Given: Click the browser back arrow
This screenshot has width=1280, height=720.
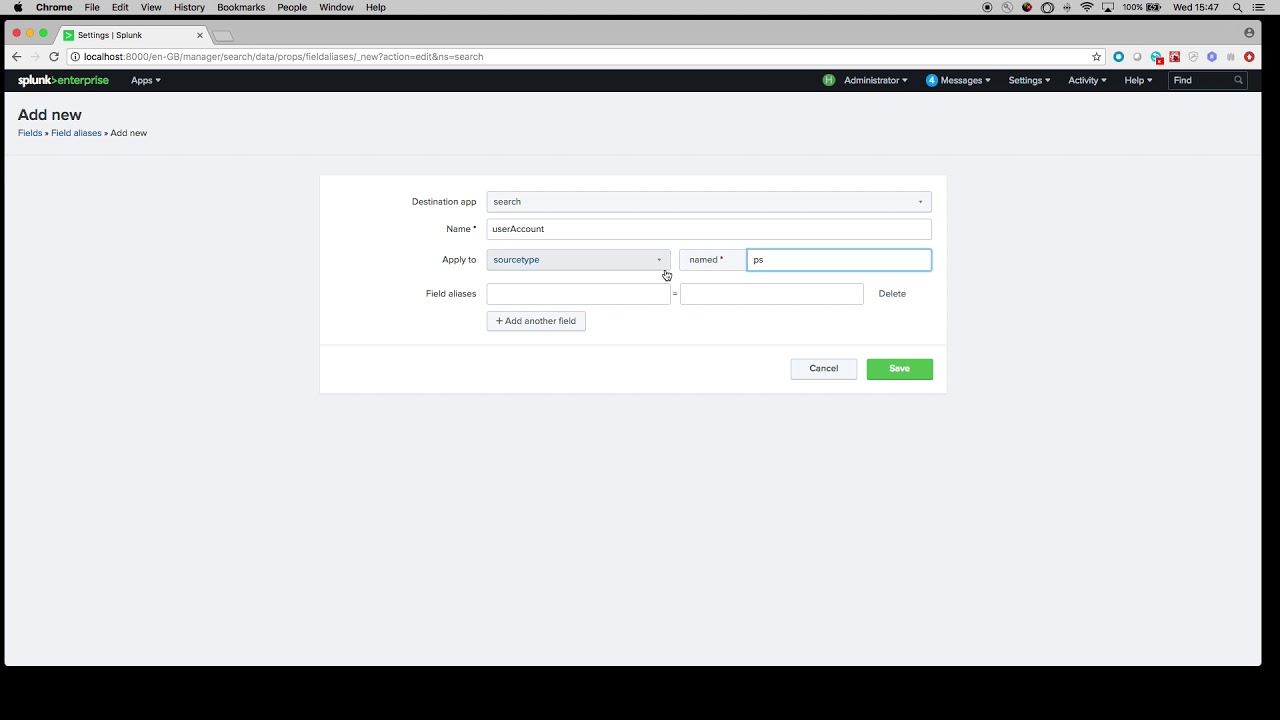Looking at the screenshot, I should [16, 57].
